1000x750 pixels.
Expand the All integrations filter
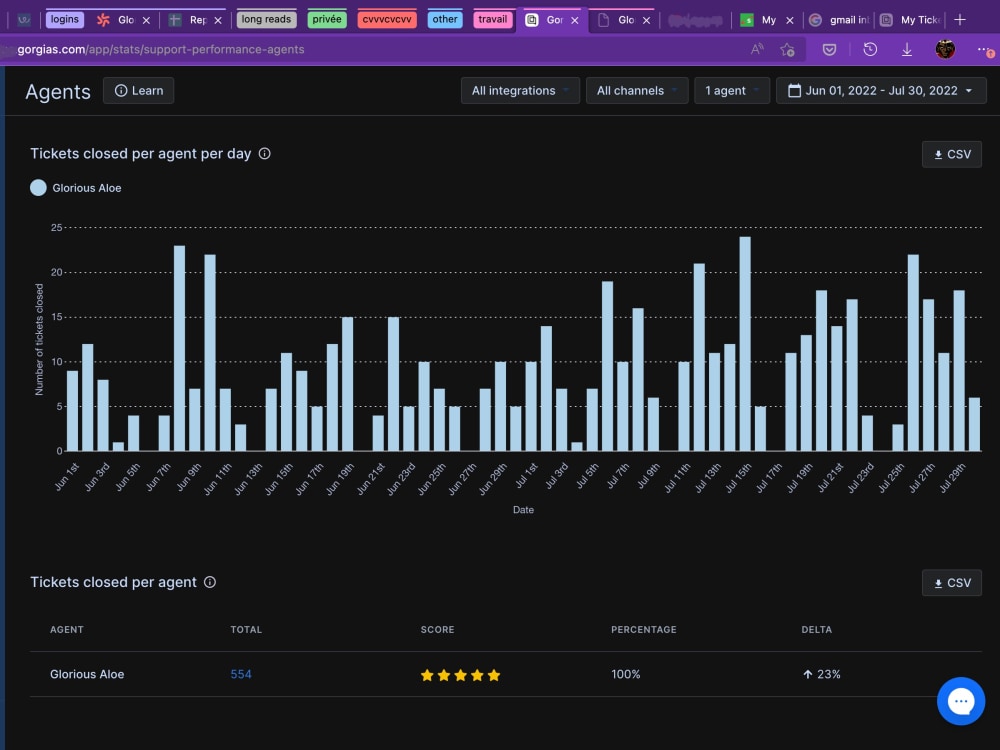pyautogui.click(x=520, y=91)
